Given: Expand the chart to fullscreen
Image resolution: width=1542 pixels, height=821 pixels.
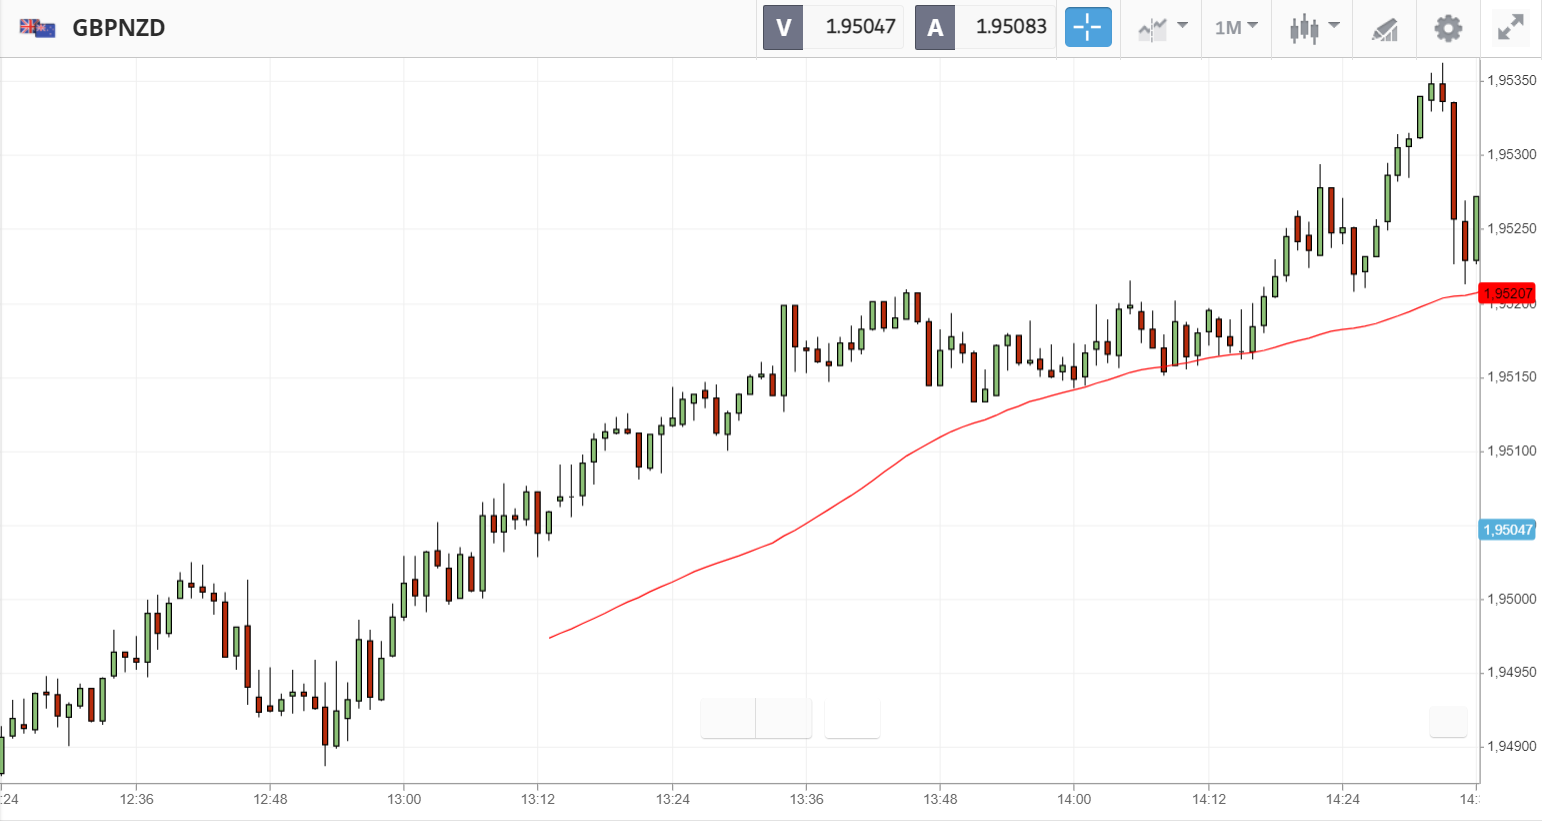Looking at the screenshot, I should pos(1510,28).
